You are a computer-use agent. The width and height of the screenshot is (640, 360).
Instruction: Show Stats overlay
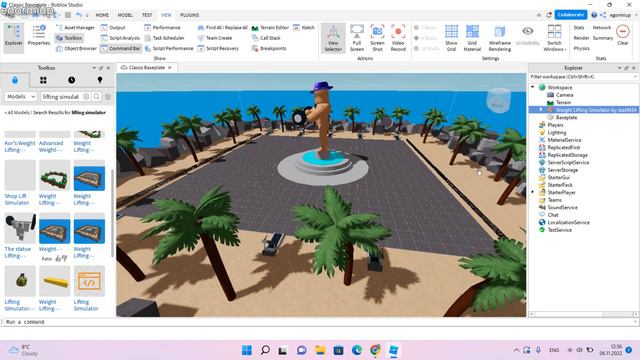pos(579,27)
